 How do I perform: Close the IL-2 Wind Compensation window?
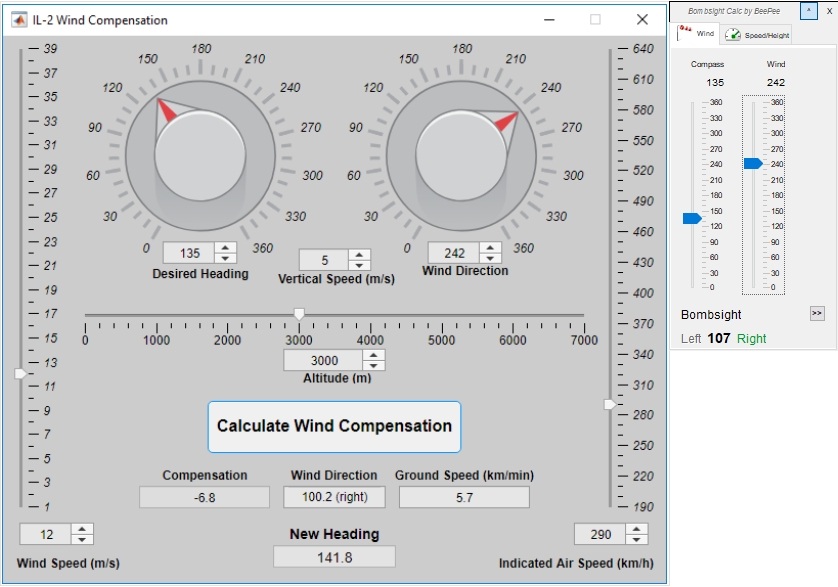[x=642, y=20]
